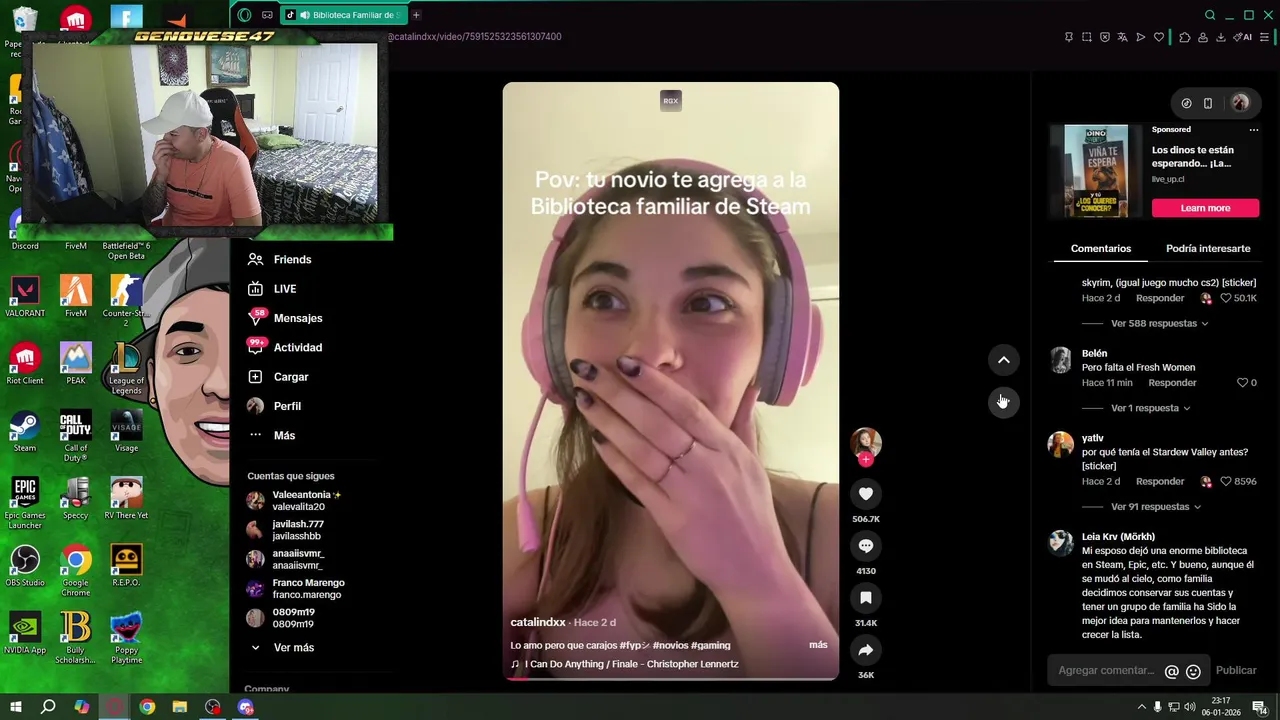
Task: Expand Ver 1 respuesta replies
Action: pyautogui.click(x=1150, y=408)
